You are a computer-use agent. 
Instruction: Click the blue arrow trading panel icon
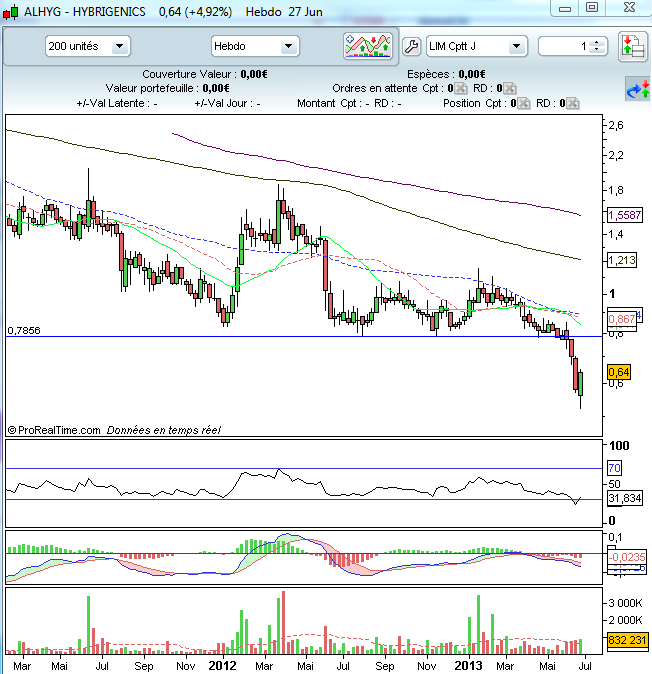click(x=637, y=89)
